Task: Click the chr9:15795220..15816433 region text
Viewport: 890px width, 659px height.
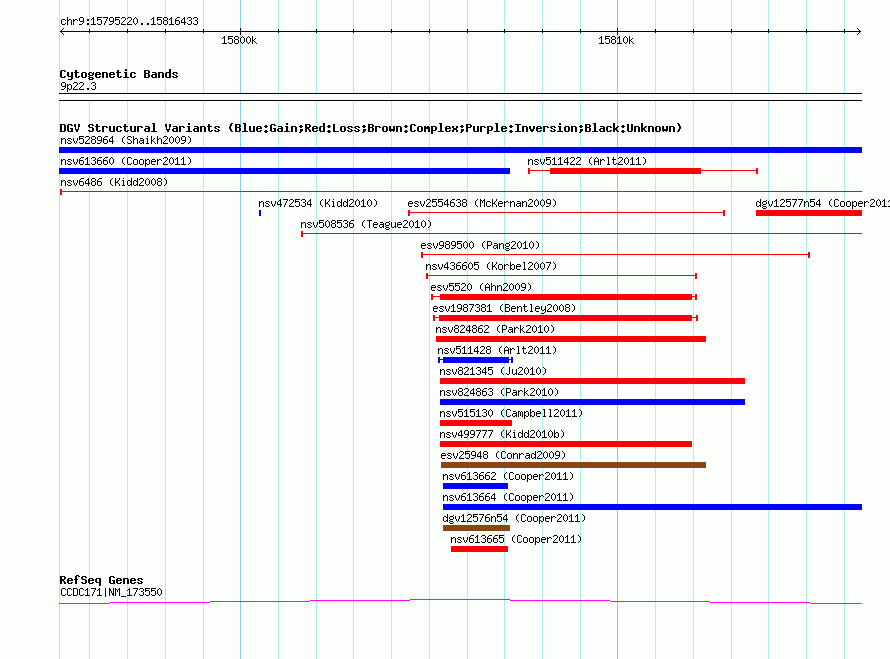Action: [x=129, y=21]
